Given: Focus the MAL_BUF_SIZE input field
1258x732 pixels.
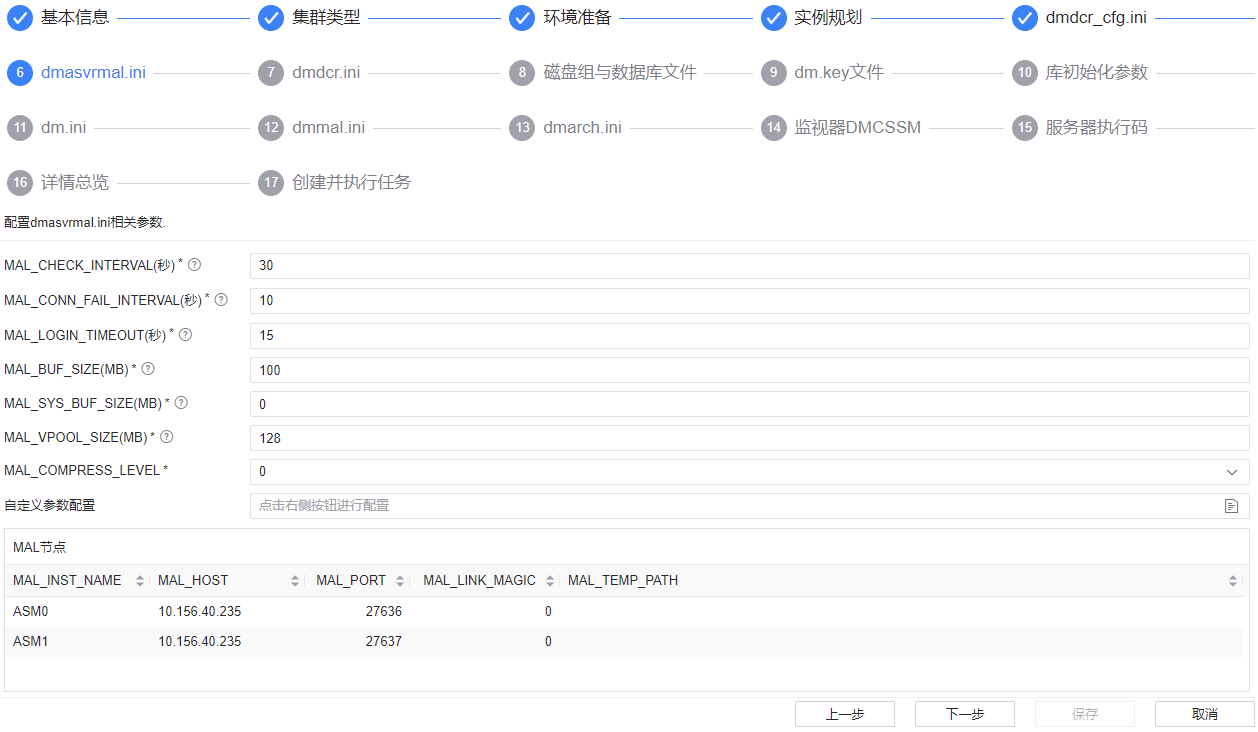Looking at the screenshot, I should coord(749,370).
